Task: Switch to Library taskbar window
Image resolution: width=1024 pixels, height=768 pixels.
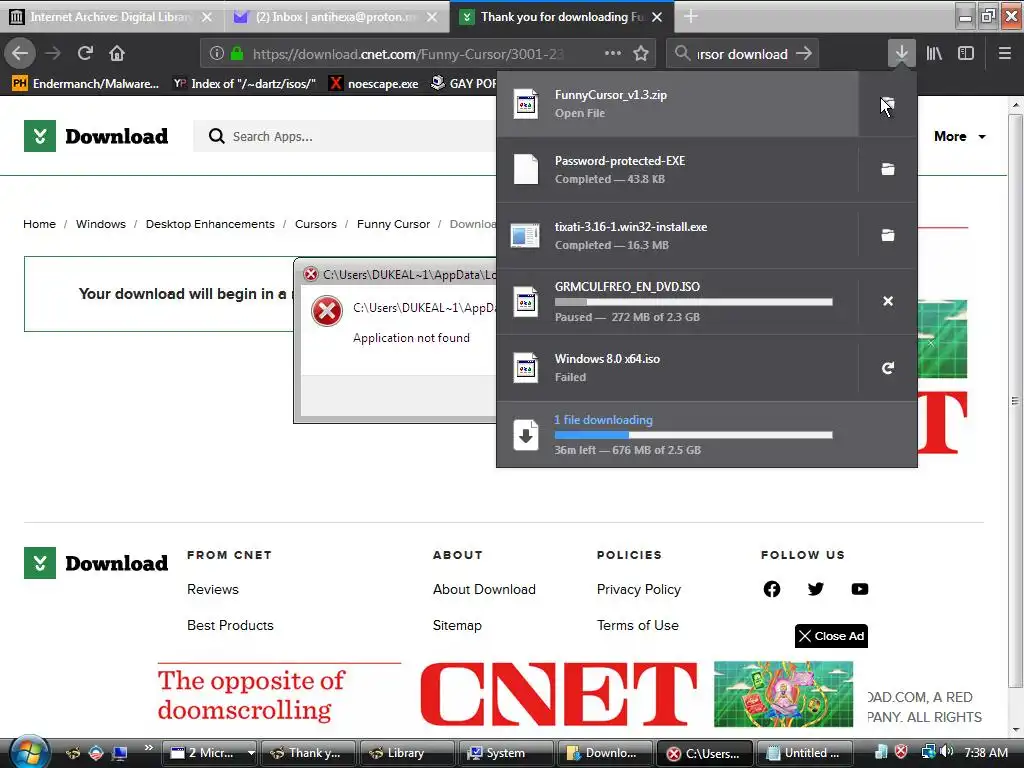Action: pyautogui.click(x=406, y=753)
